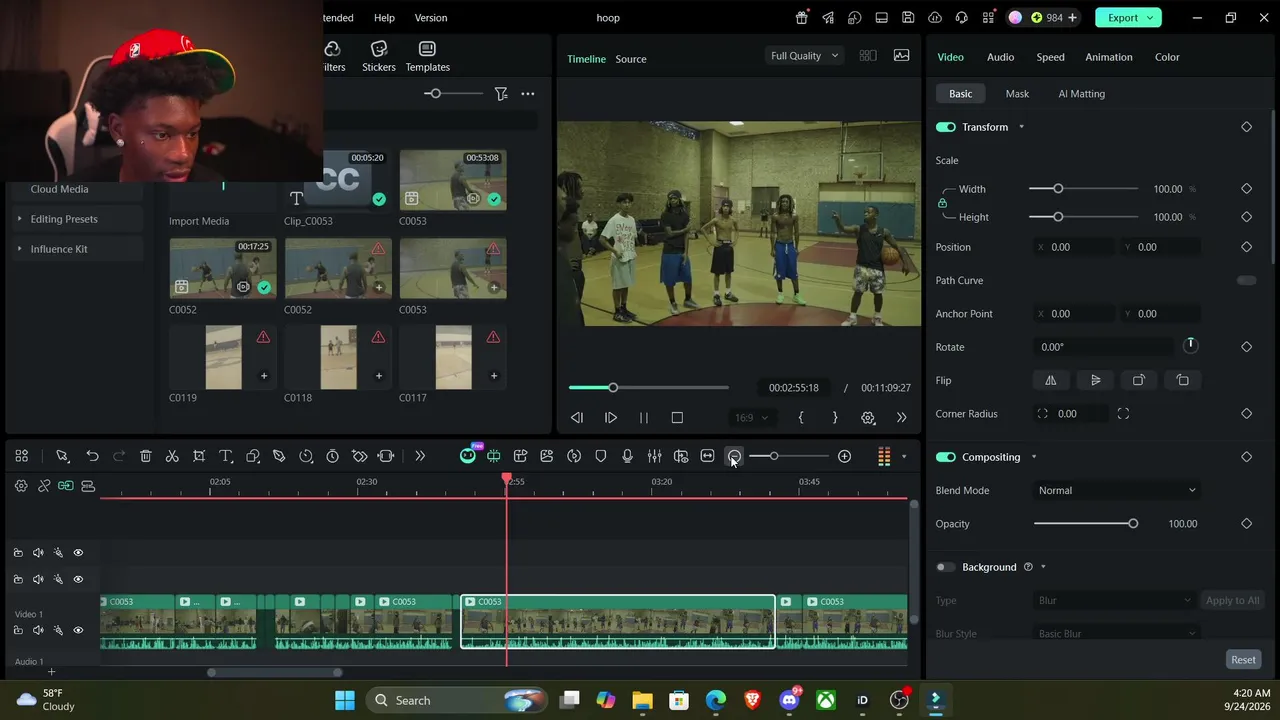Open the Full Quality dropdown
This screenshot has height=720, width=1280.
[x=804, y=56]
